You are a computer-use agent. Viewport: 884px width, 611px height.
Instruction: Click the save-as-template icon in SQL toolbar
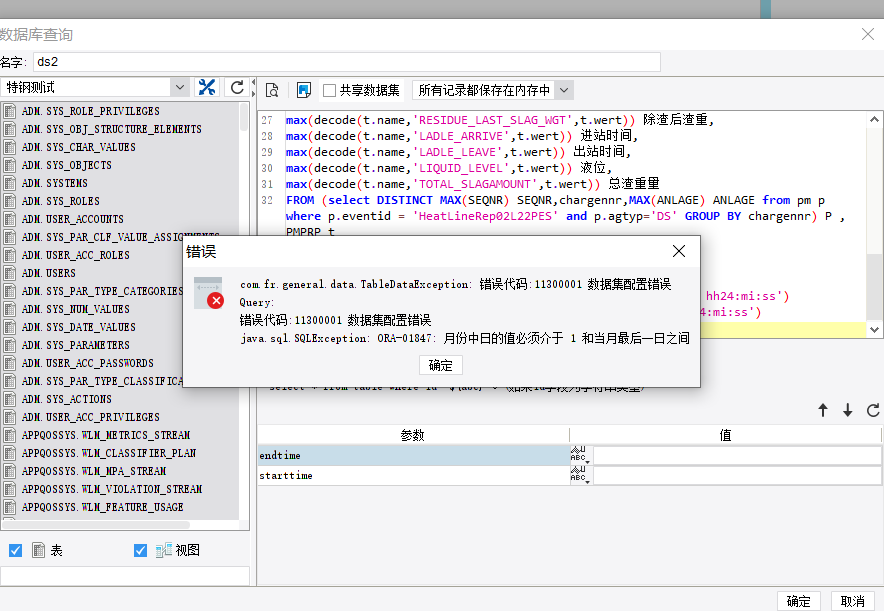(x=304, y=90)
